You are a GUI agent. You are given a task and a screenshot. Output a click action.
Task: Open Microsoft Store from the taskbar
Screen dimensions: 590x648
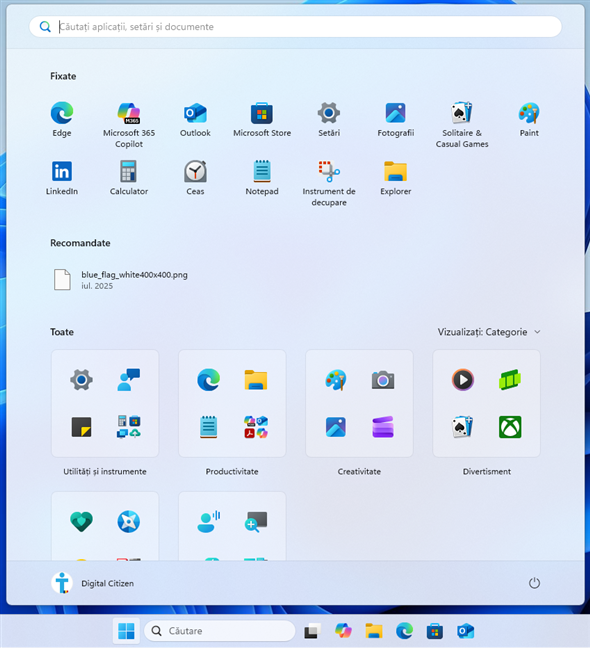pyautogui.click(x=435, y=631)
